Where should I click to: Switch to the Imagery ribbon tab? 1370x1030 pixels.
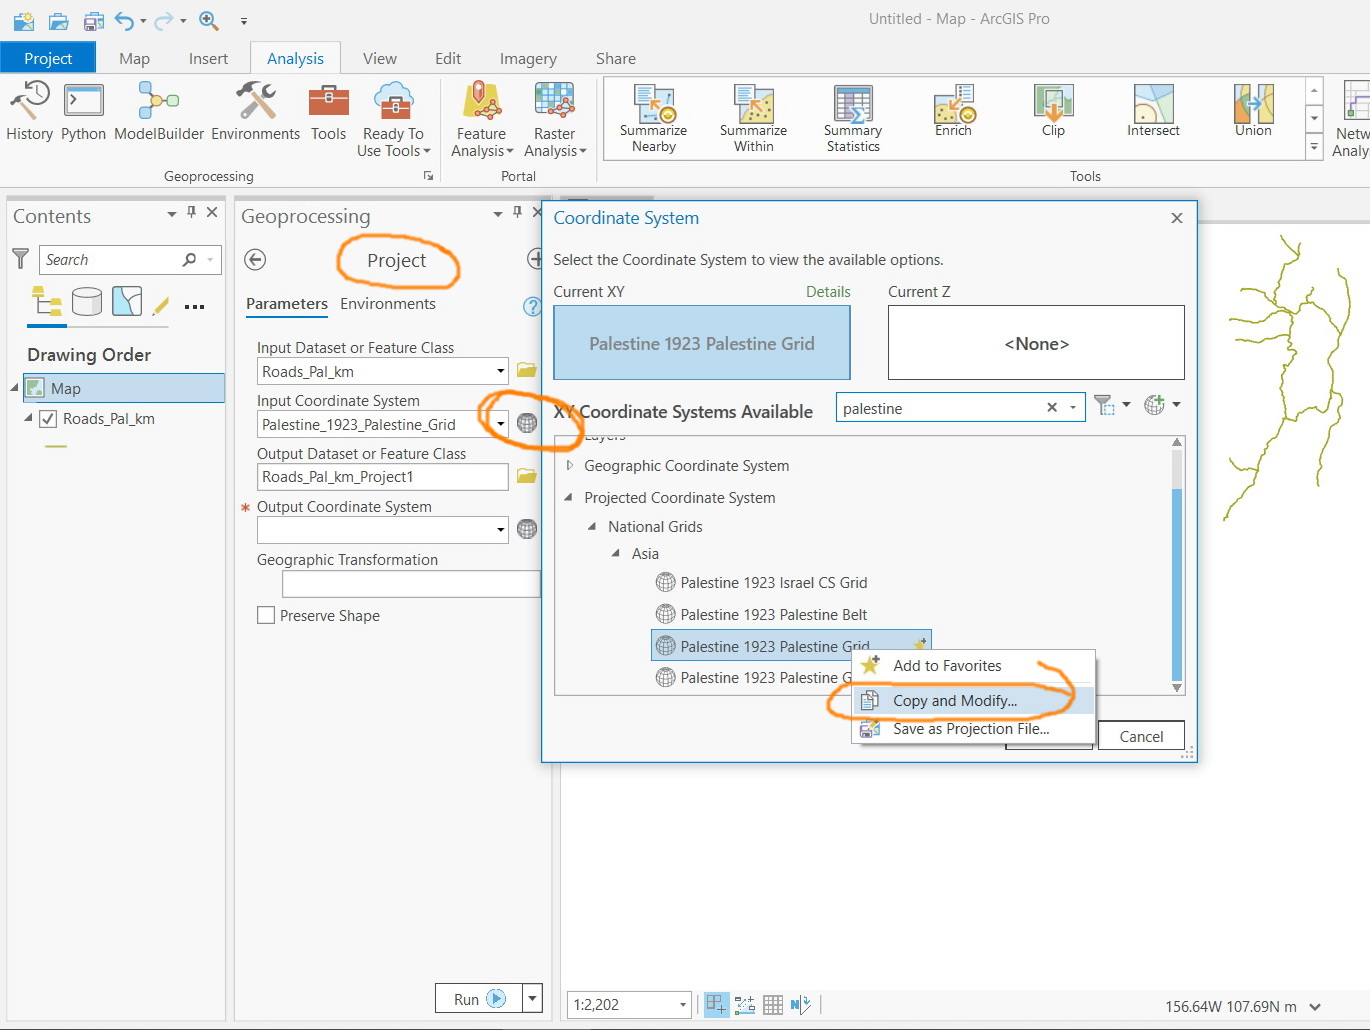[528, 58]
